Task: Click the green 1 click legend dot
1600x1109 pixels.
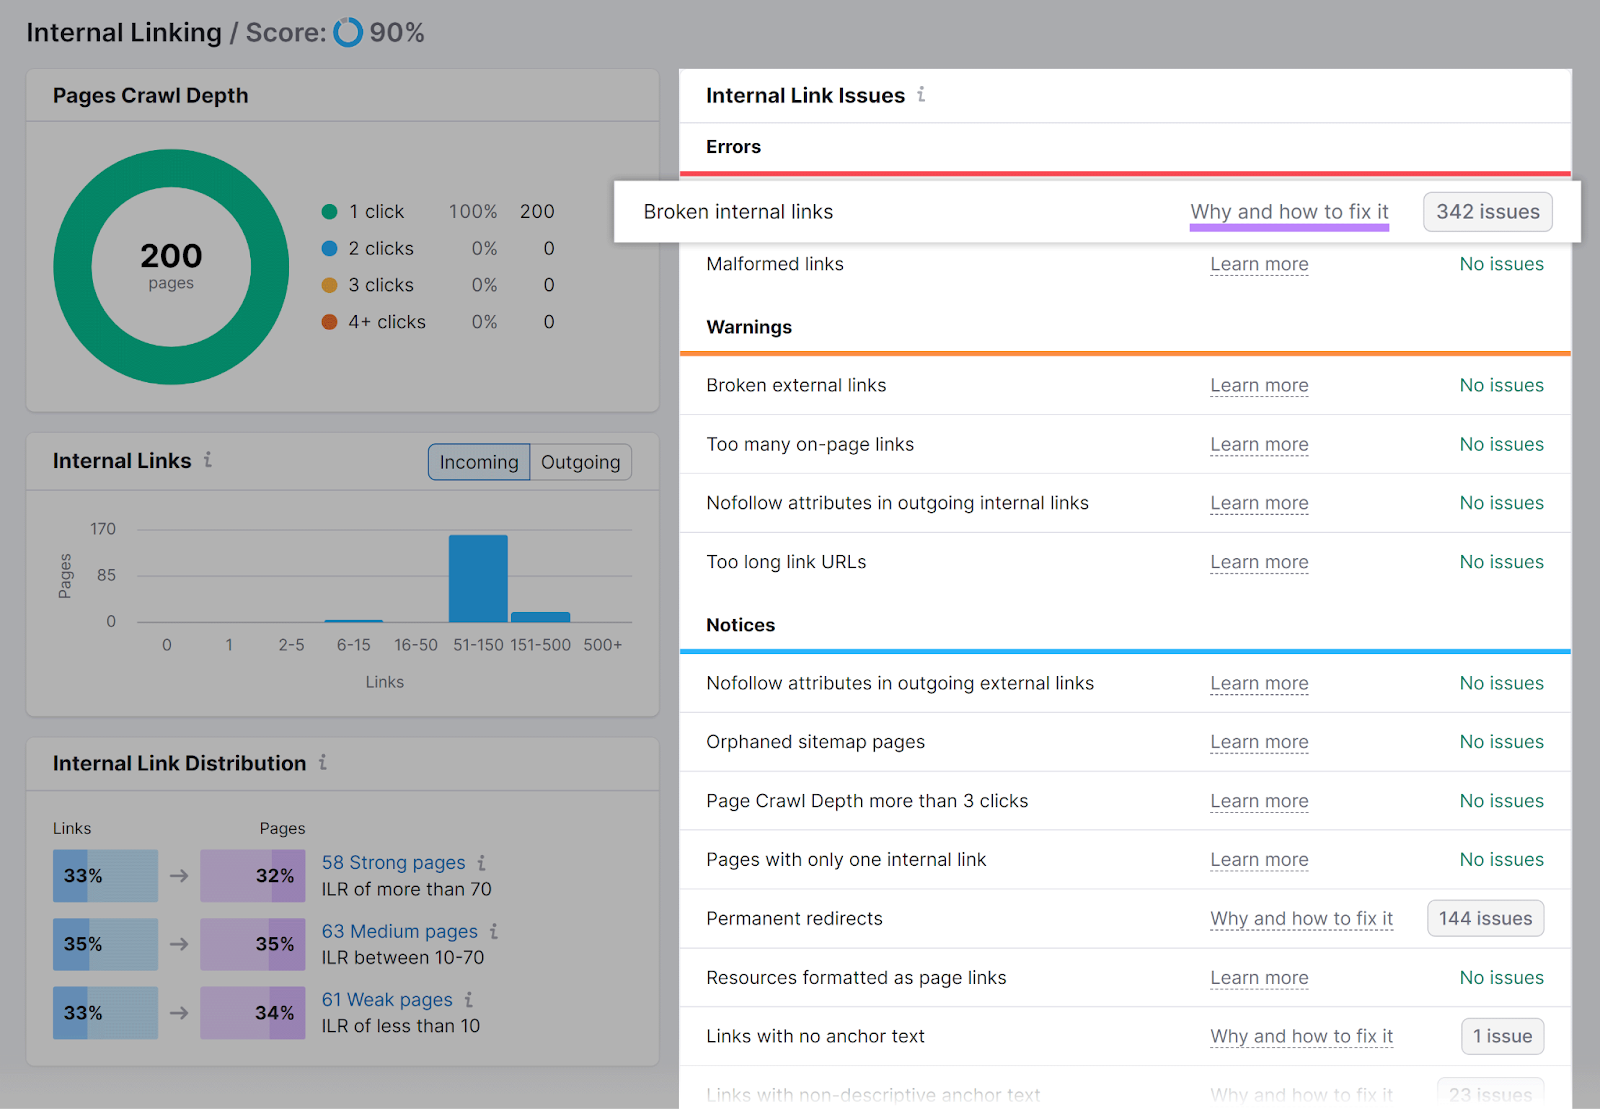Action: tap(330, 211)
